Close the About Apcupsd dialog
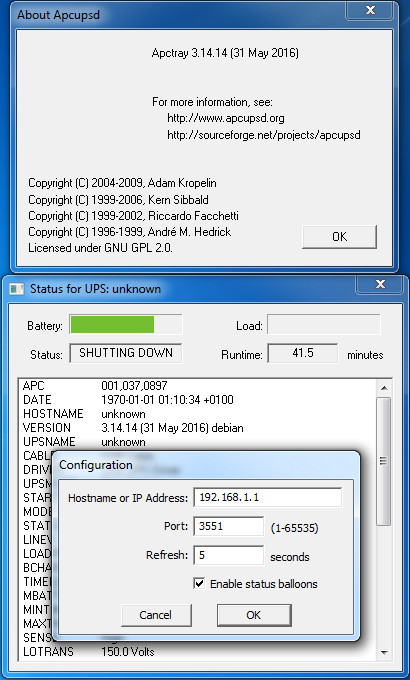The image size is (410, 680). [x=370, y=10]
